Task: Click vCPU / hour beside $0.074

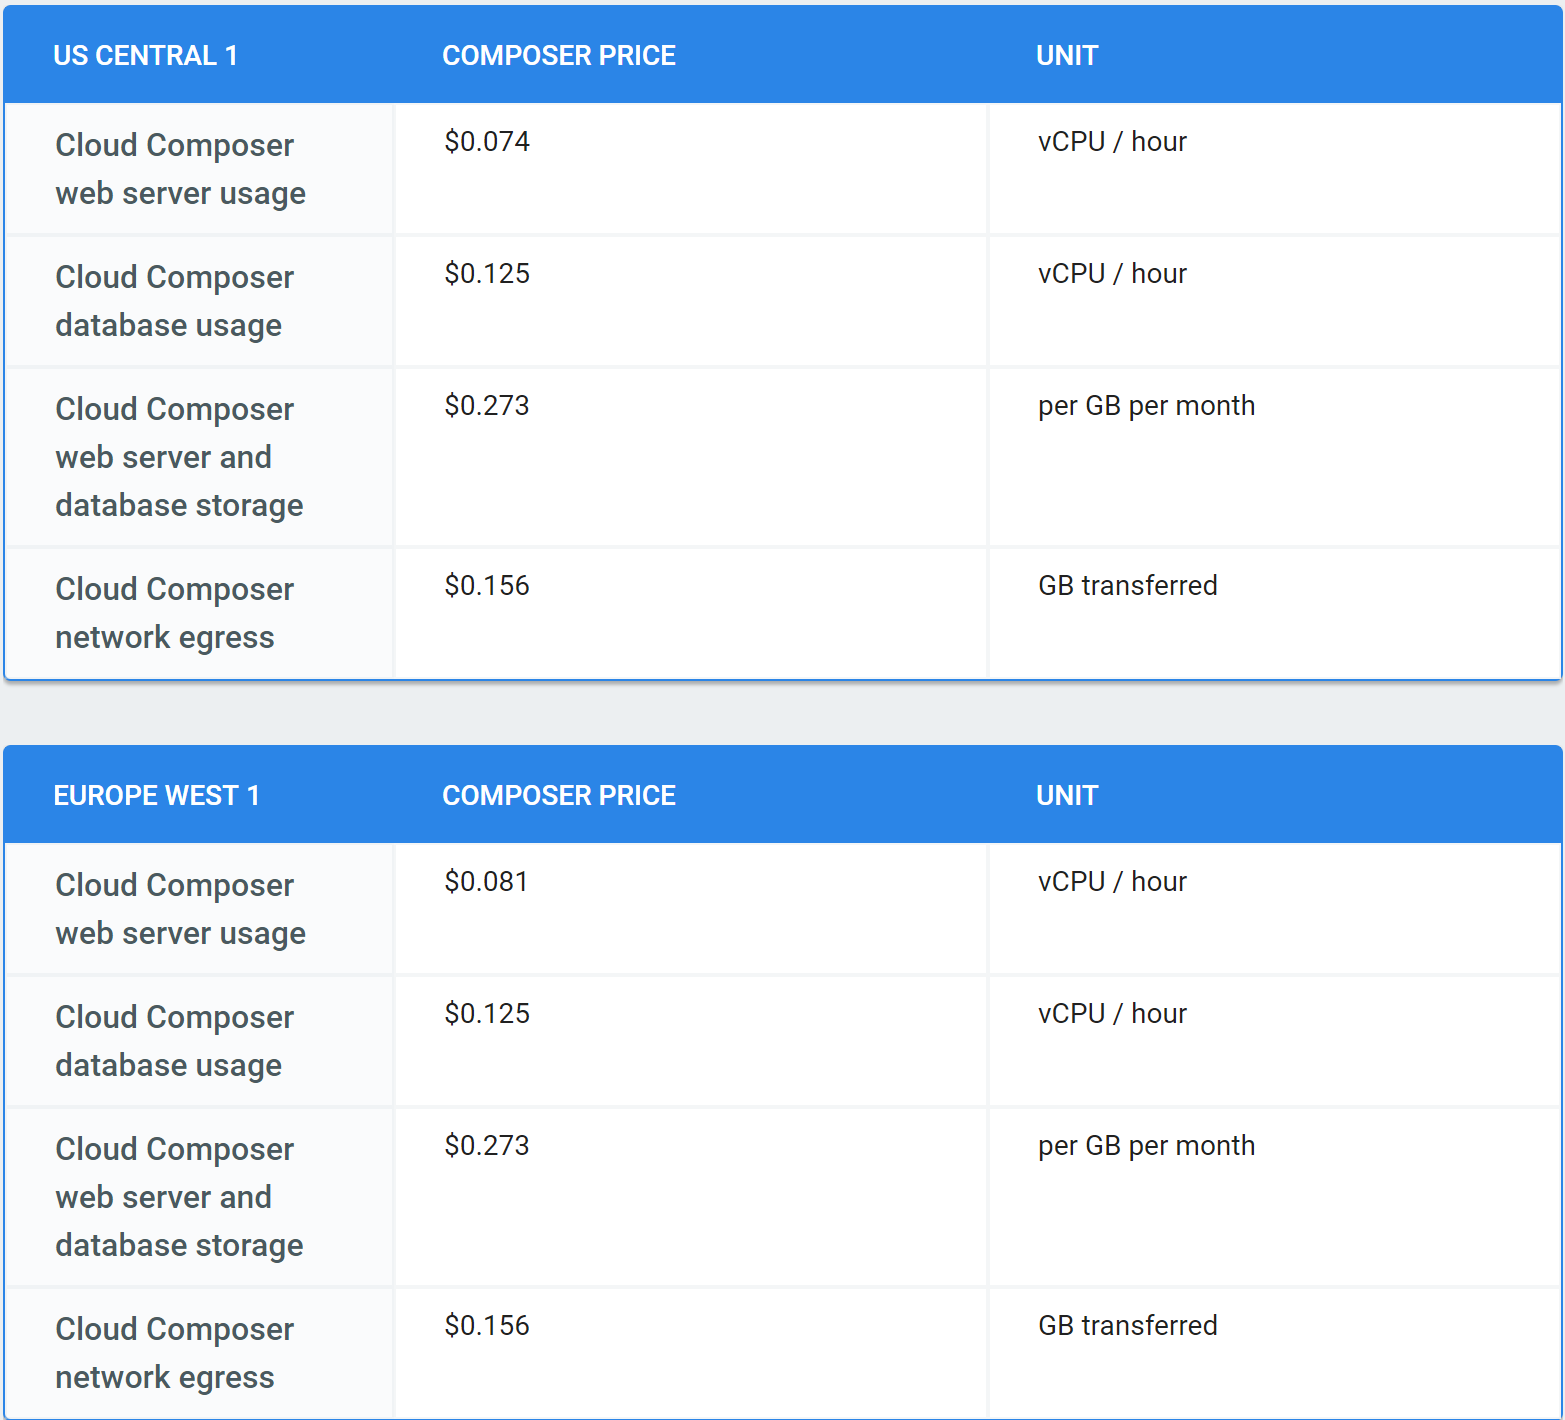Action: (x=1112, y=142)
